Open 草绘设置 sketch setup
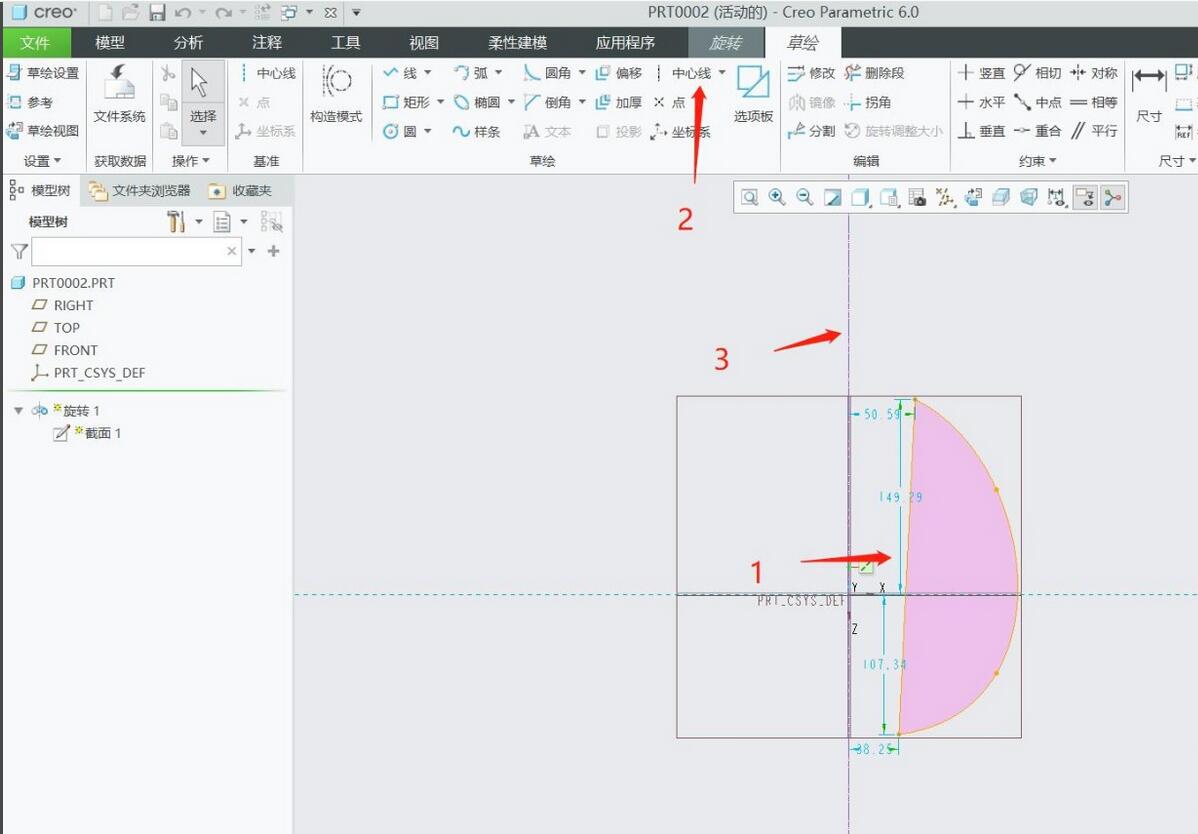This screenshot has width=1198, height=834. 43,73
